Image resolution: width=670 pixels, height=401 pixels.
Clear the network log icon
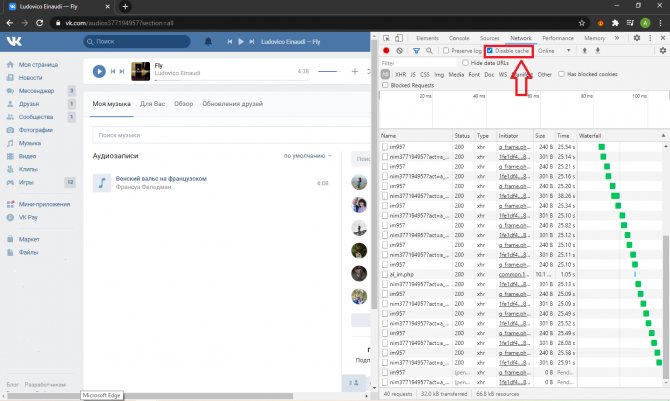coord(399,50)
